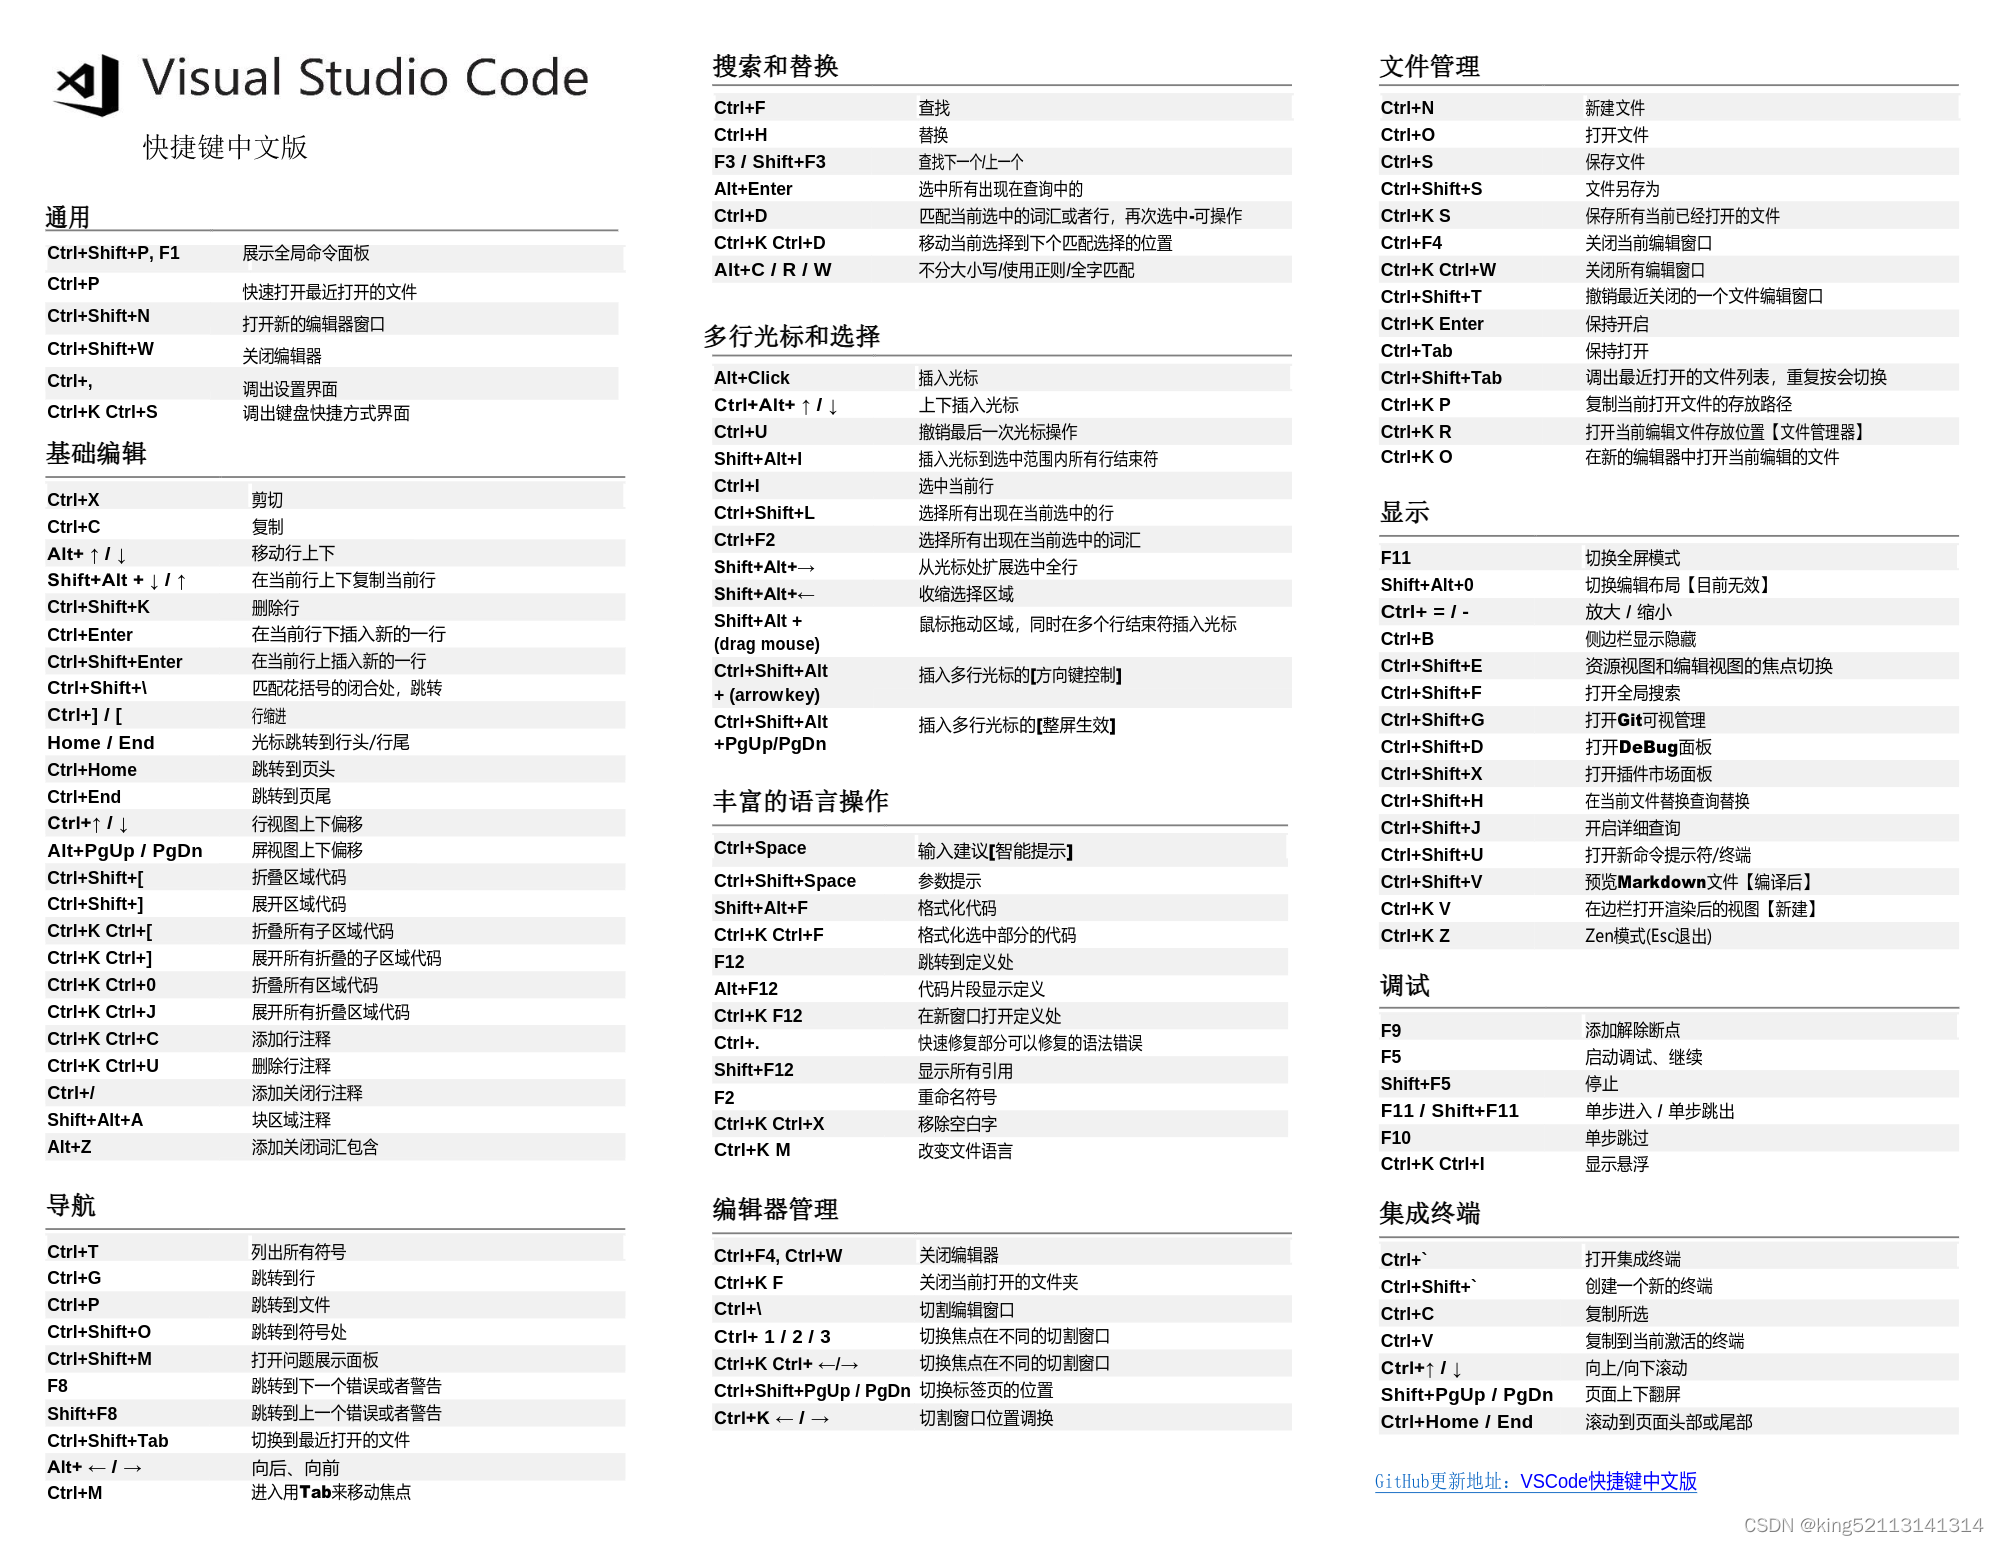Click the 丰富的语言操作 heading
1999x1545 pixels.
(x=800, y=802)
